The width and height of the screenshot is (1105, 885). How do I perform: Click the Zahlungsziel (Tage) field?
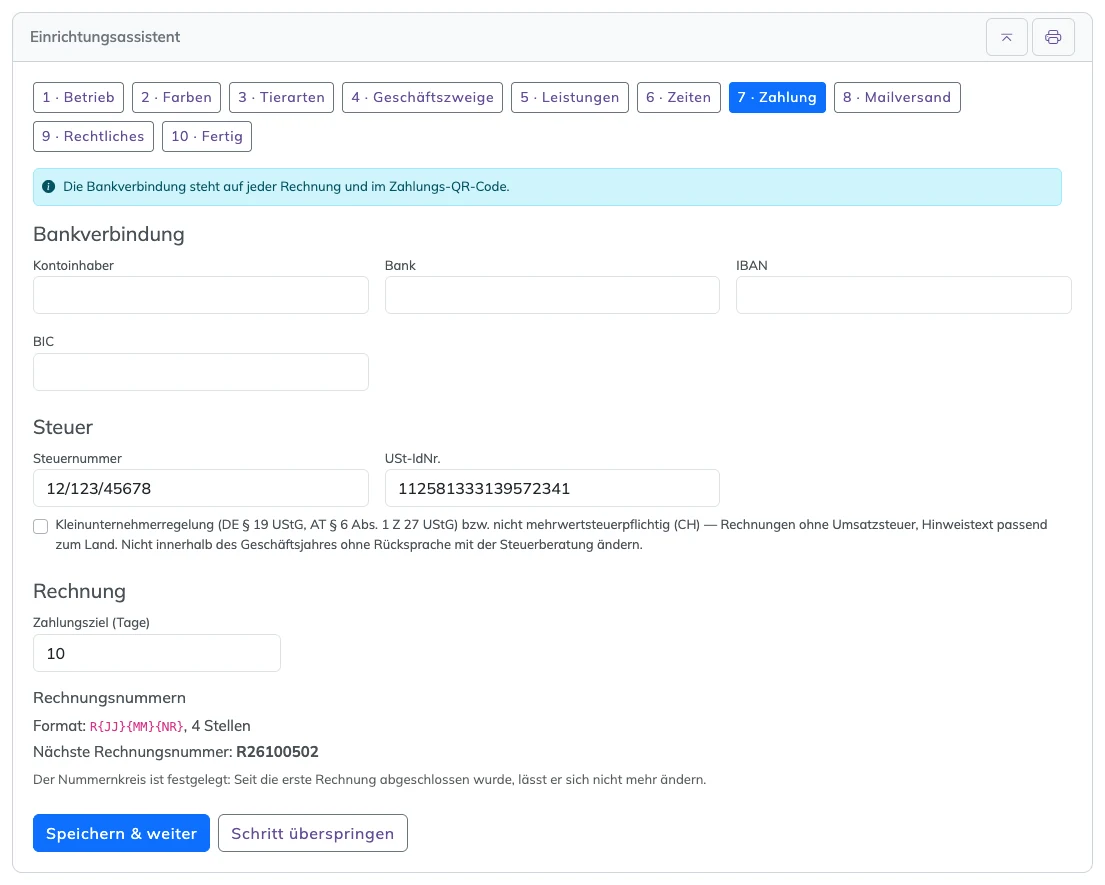[x=156, y=653]
